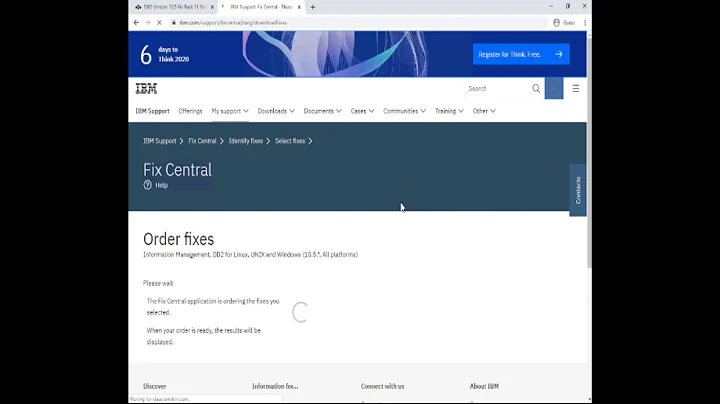Close the DB2 Version 10.5 Fix Pack tab
Screen dimensions: 720x404
click(212, 7)
